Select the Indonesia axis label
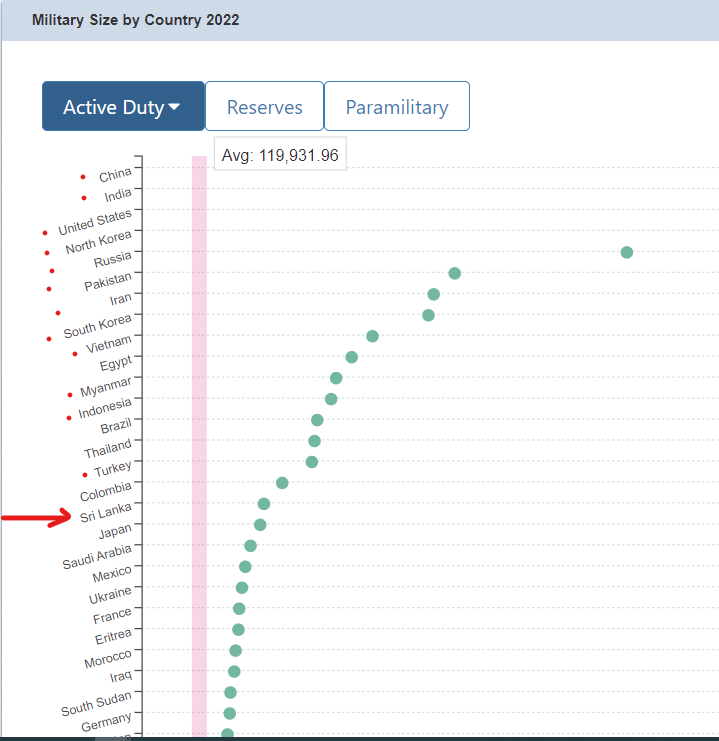 [x=104, y=408]
